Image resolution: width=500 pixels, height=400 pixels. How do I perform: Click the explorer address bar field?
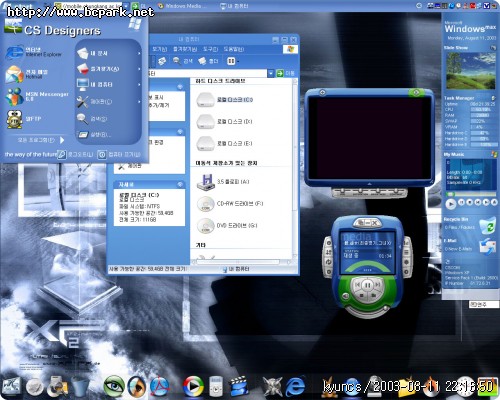coord(208,73)
